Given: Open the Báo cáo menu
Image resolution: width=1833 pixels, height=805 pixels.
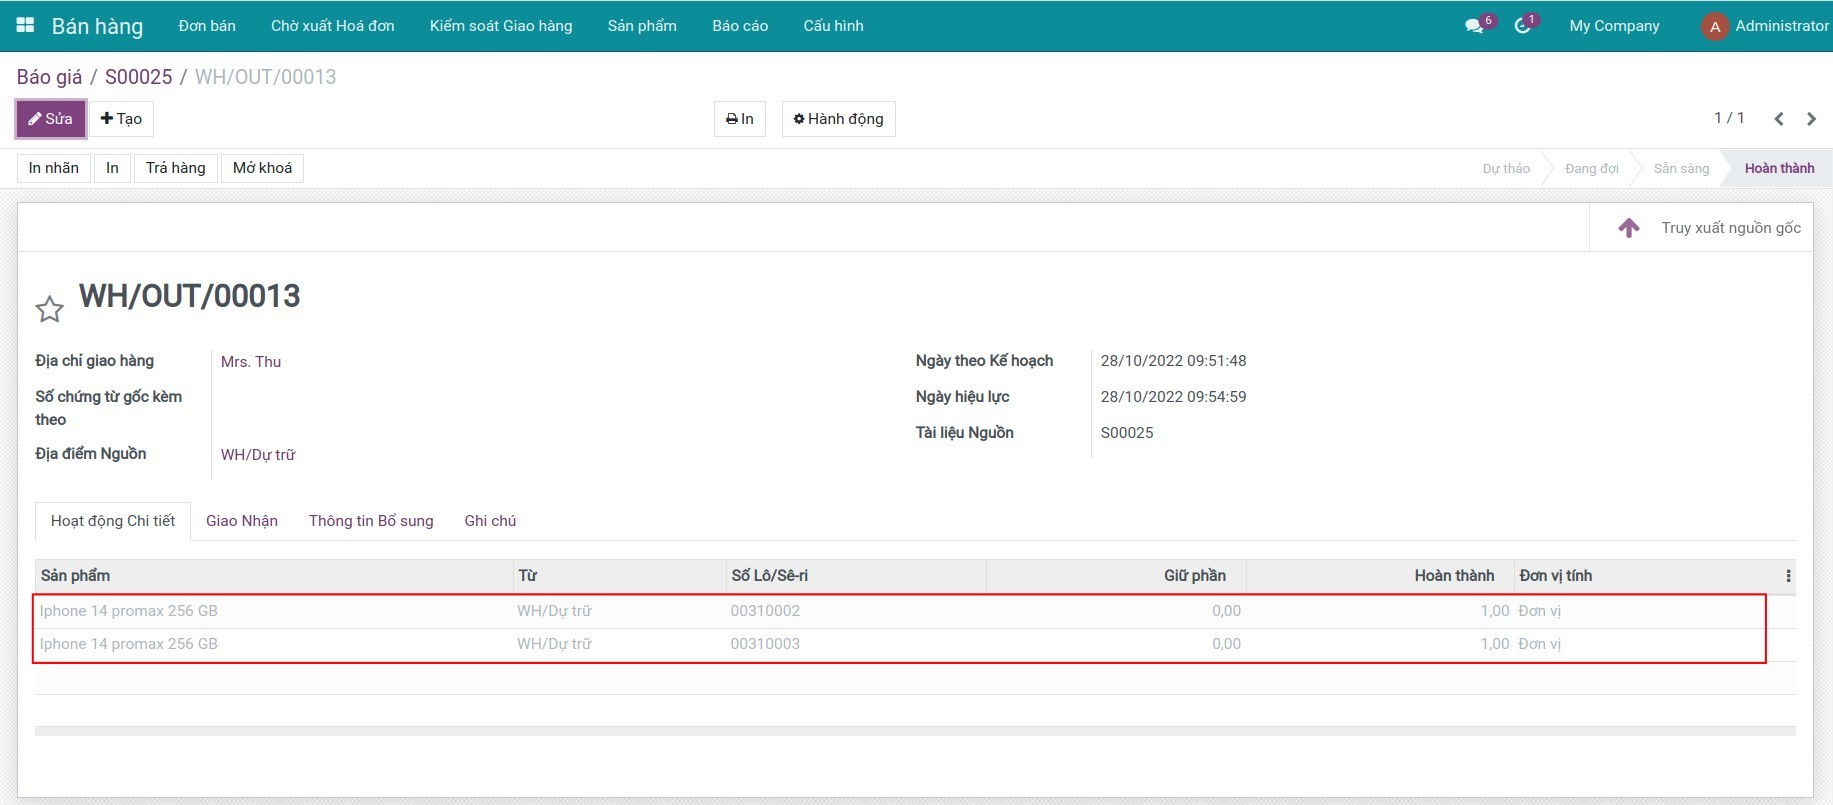Looking at the screenshot, I should point(740,26).
